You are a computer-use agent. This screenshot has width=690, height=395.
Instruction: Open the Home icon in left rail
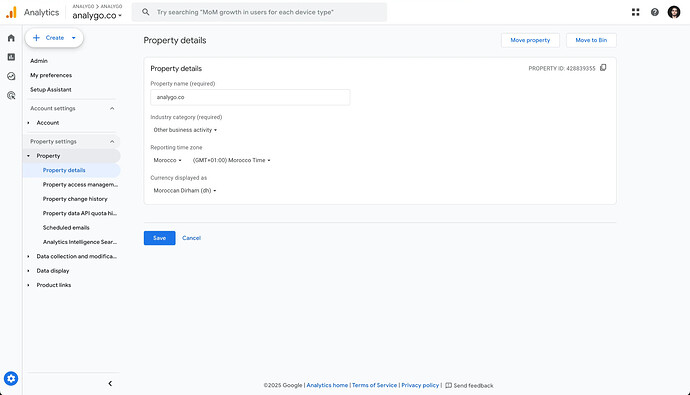tap(11, 38)
